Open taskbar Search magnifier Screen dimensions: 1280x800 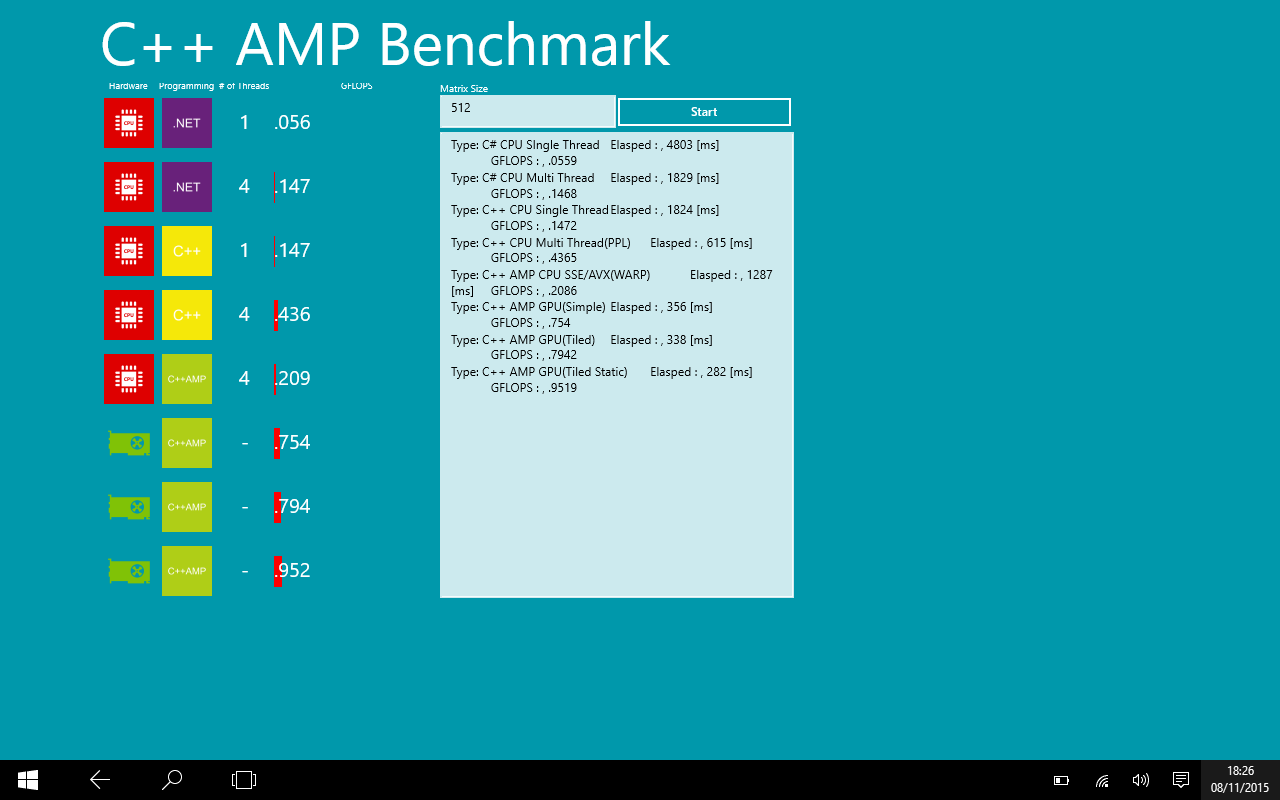[172, 780]
